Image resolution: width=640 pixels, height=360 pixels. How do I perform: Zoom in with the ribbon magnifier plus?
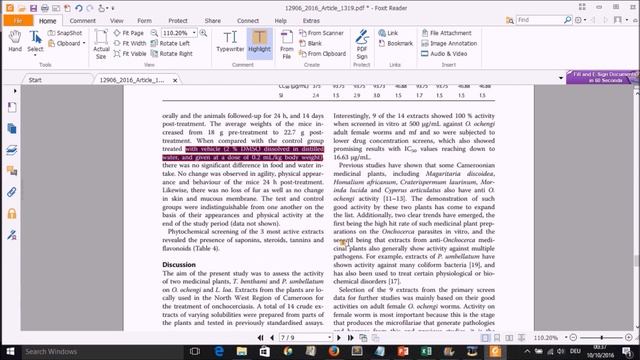(203, 33)
